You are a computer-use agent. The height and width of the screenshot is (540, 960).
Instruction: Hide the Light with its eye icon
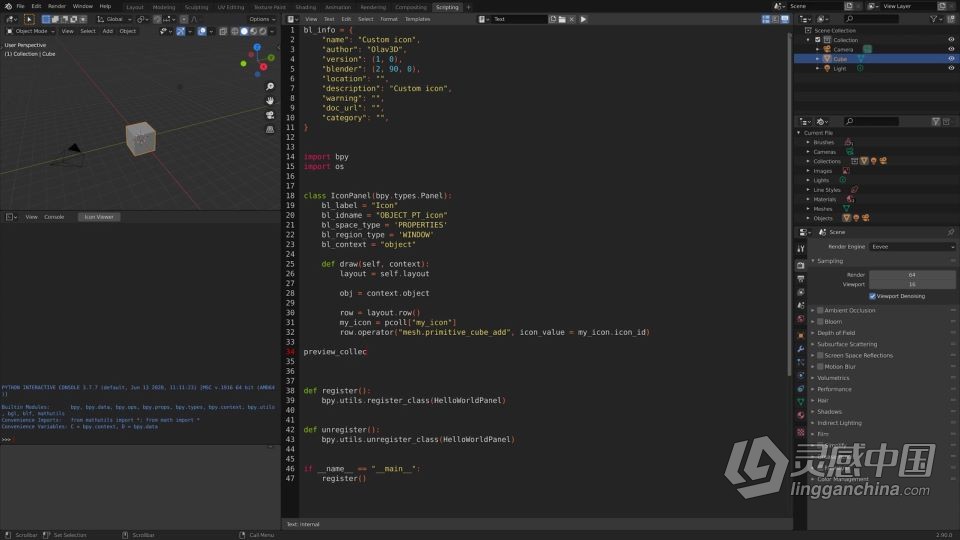coord(951,69)
